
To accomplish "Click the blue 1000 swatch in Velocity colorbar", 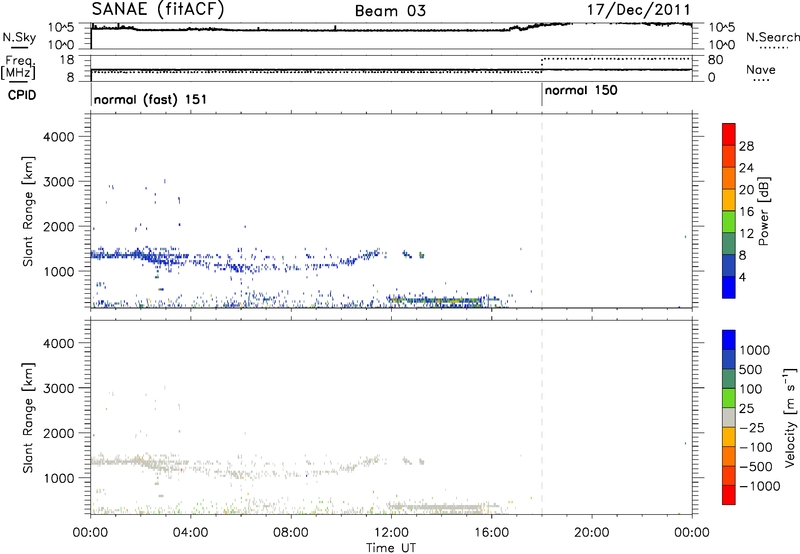I will coord(729,340).
